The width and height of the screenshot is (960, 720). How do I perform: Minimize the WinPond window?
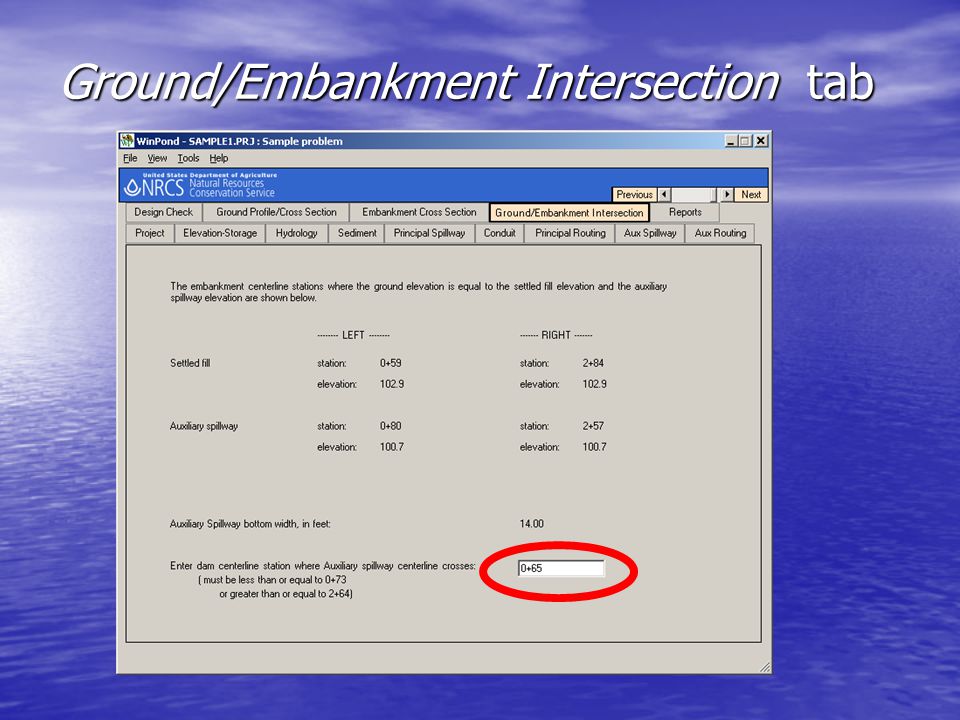pyautogui.click(x=731, y=141)
